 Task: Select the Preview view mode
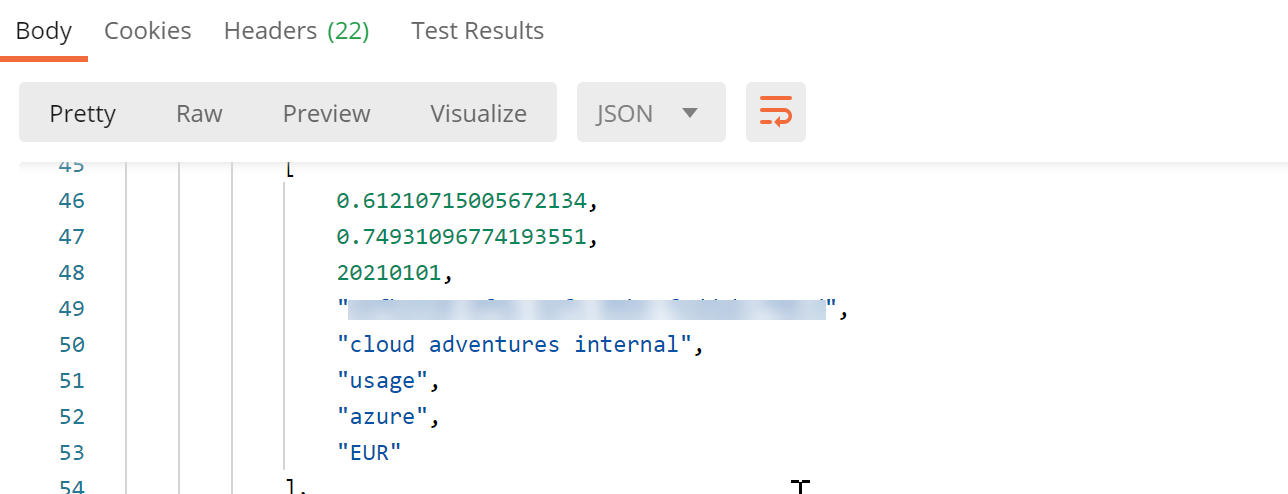point(326,114)
